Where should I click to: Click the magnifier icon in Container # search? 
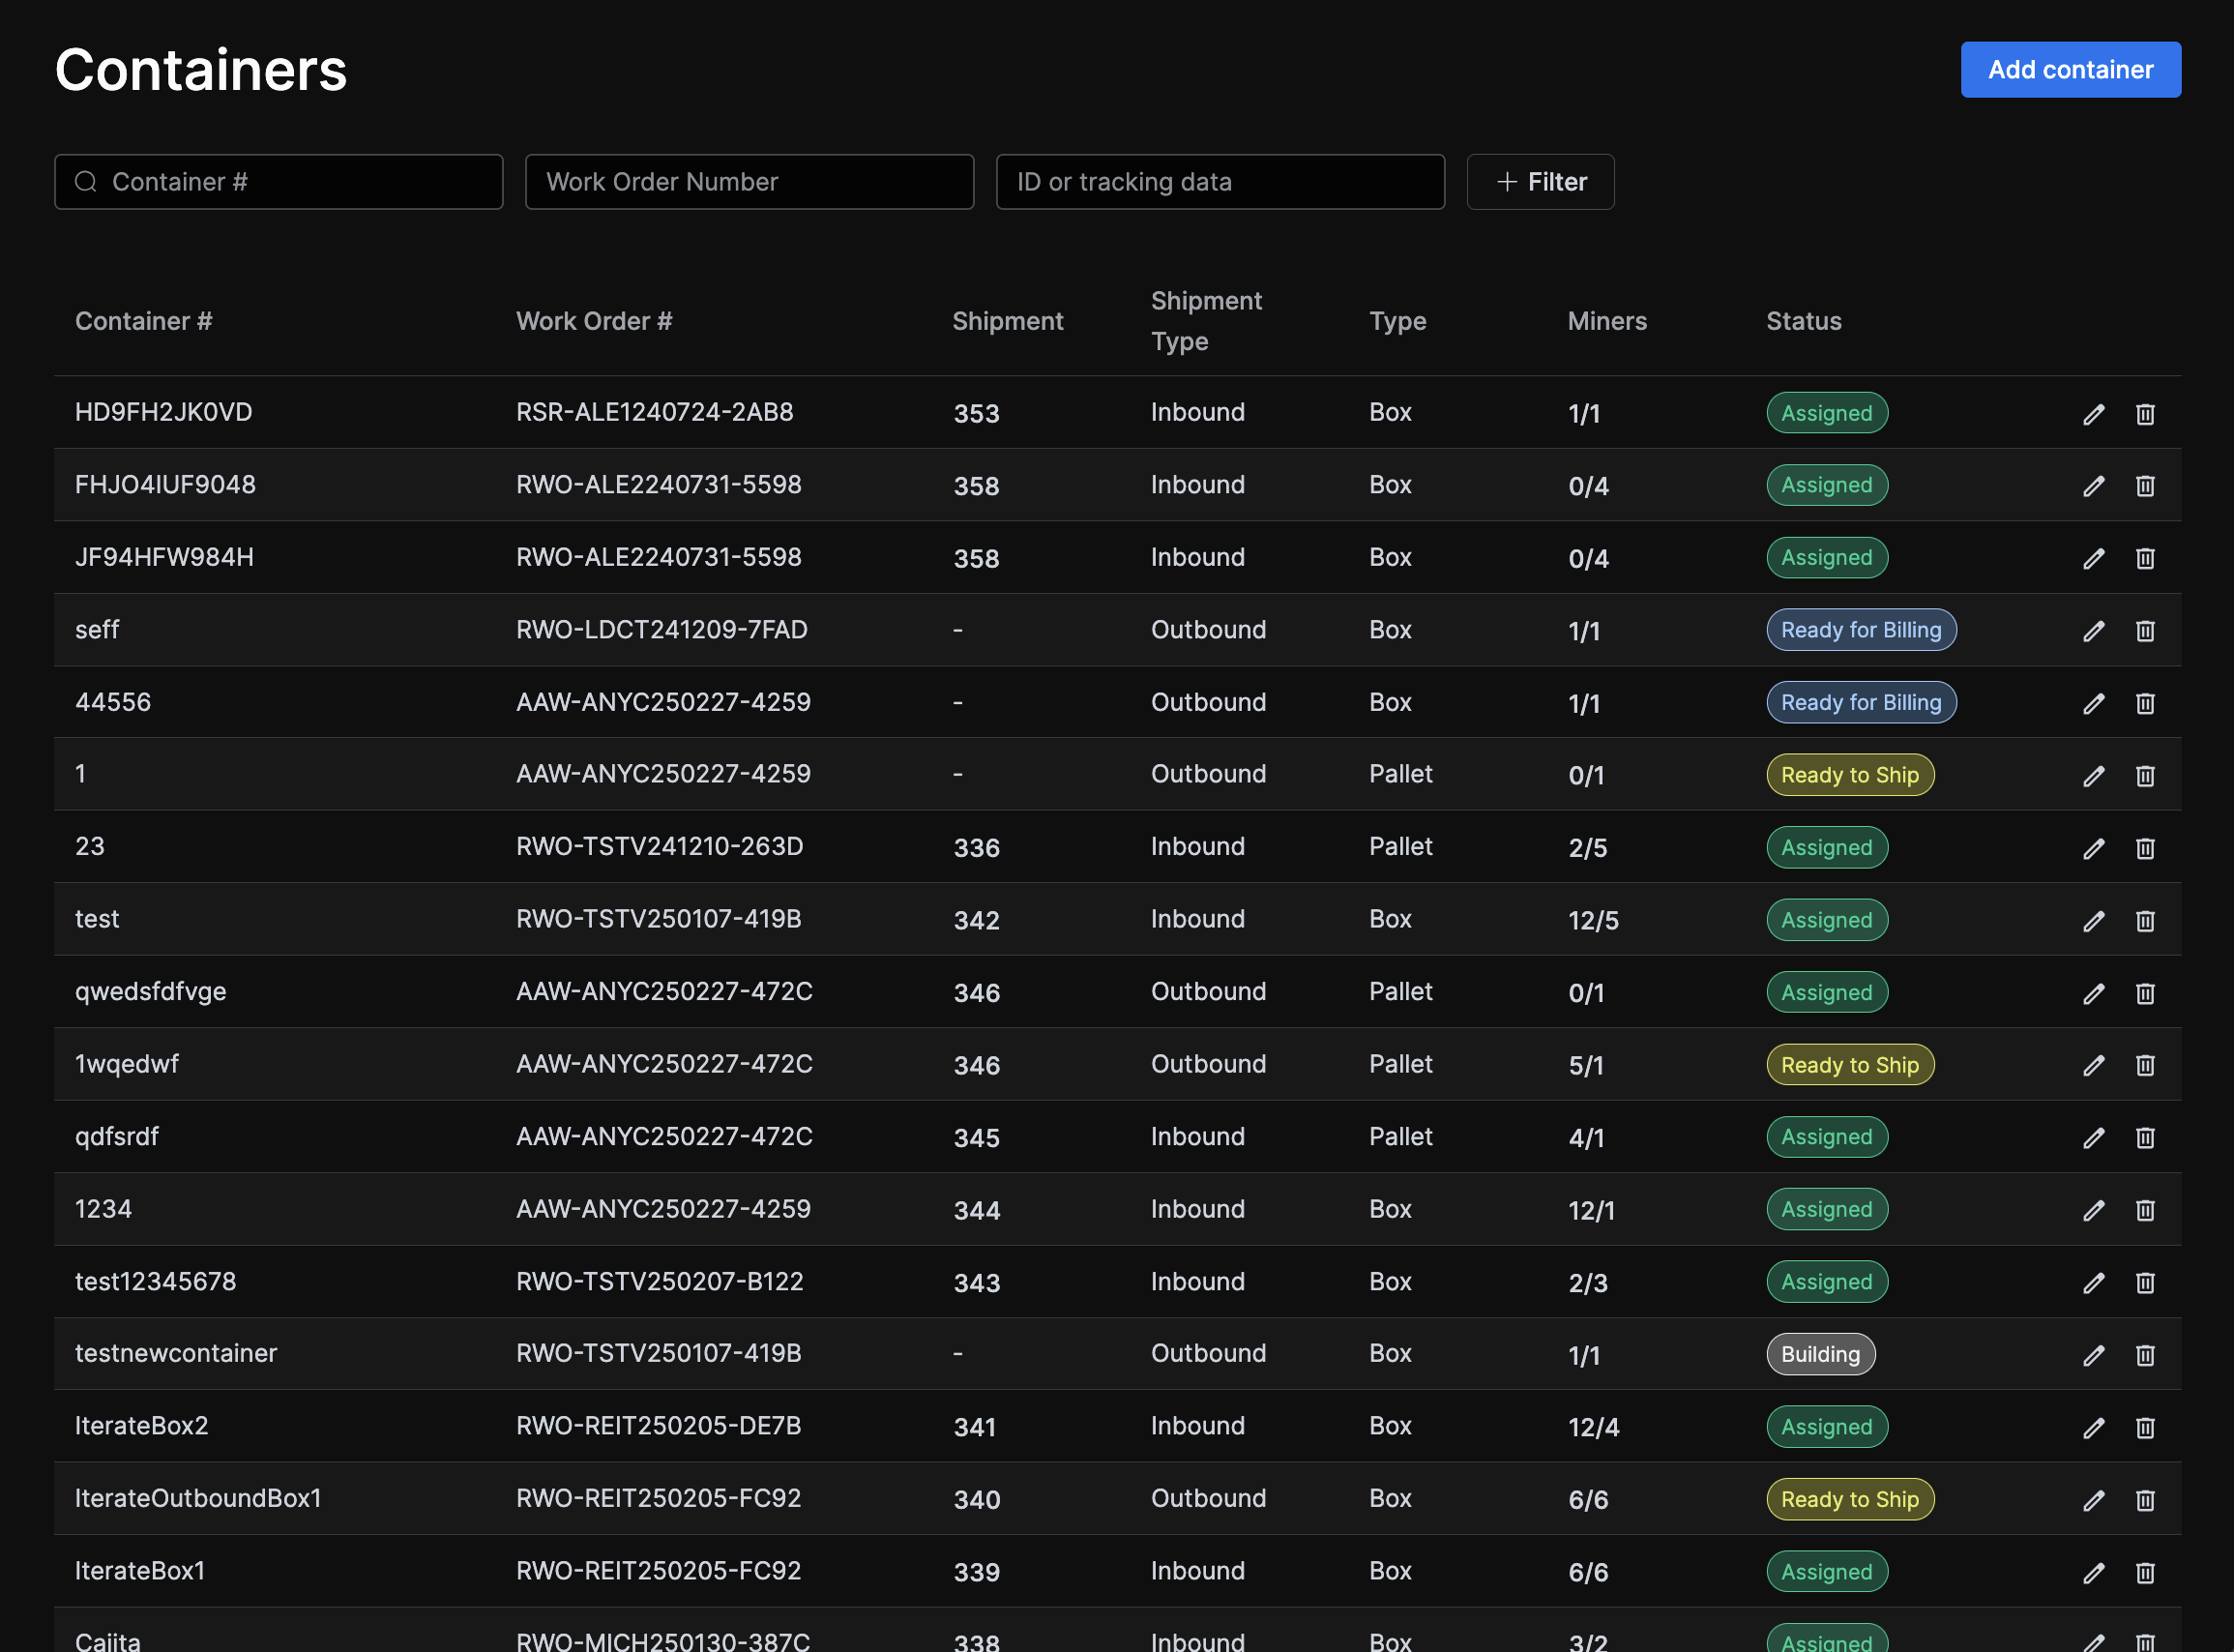[x=86, y=182]
